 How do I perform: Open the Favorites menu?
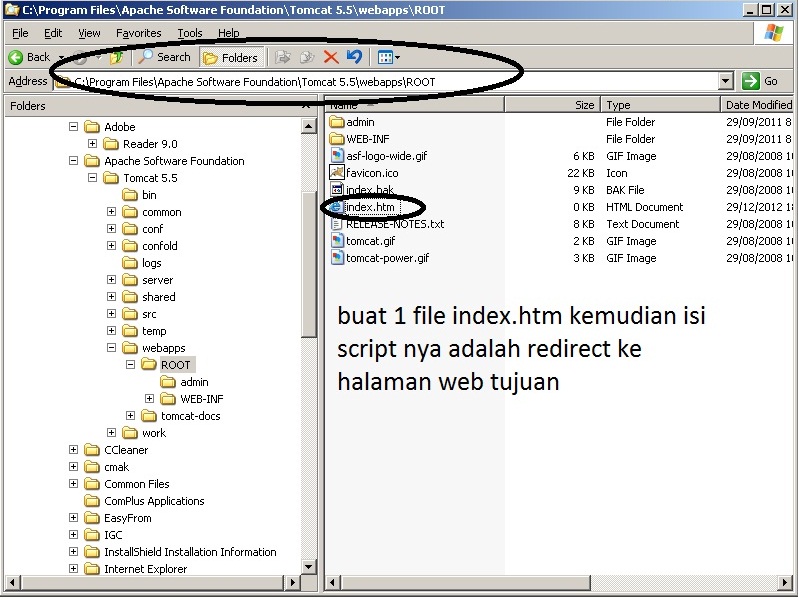click(x=138, y=33)
